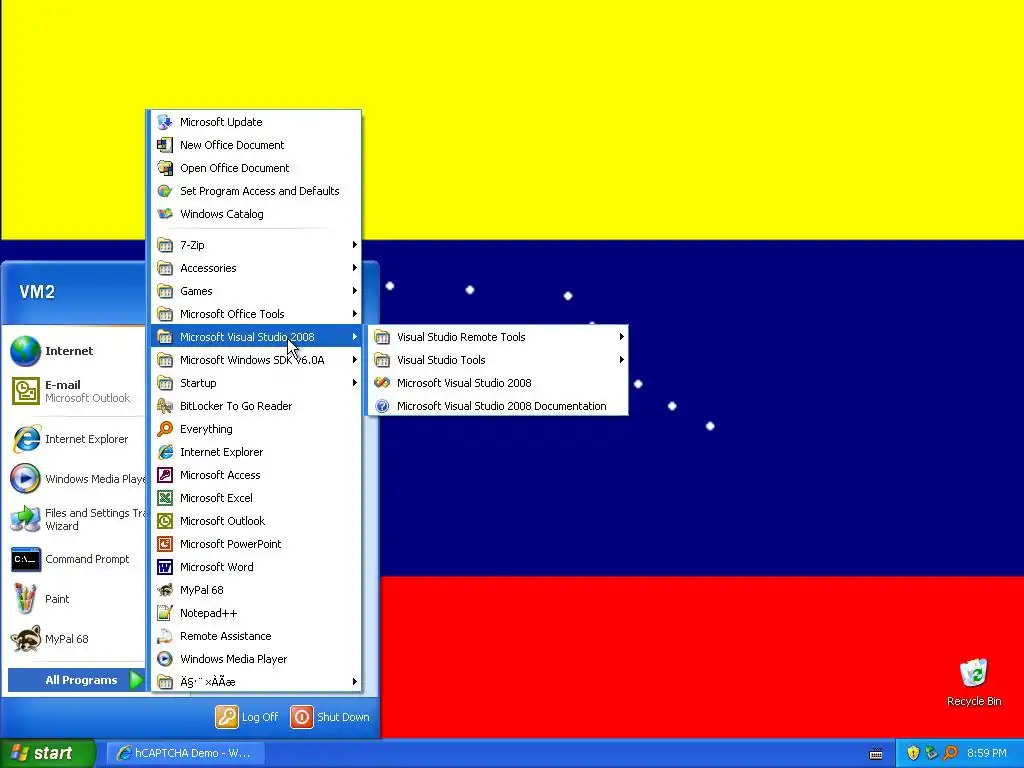Click E-mail Microsoft Outlook pinned icon

point(25,391)
